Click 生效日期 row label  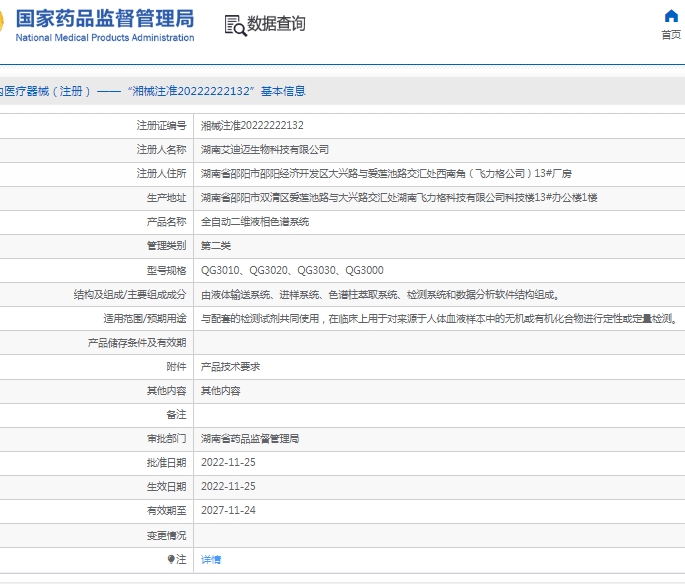tap(166, 487)
